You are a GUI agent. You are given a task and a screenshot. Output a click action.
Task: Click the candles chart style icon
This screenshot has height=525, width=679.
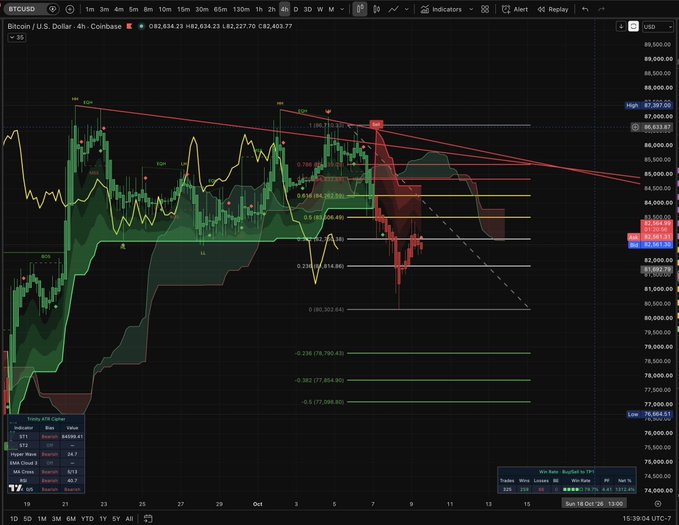point(360,9)
